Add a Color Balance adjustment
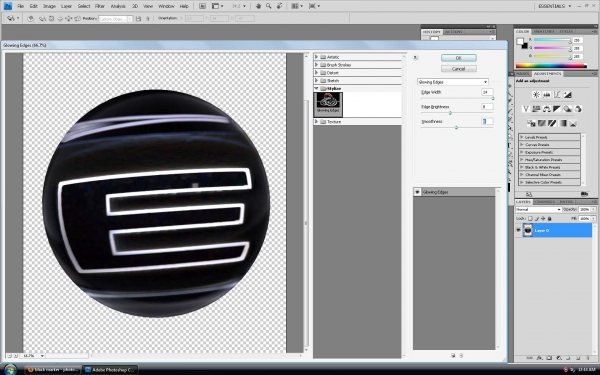The width and height of the screenshot is (600, 375). 547,109
